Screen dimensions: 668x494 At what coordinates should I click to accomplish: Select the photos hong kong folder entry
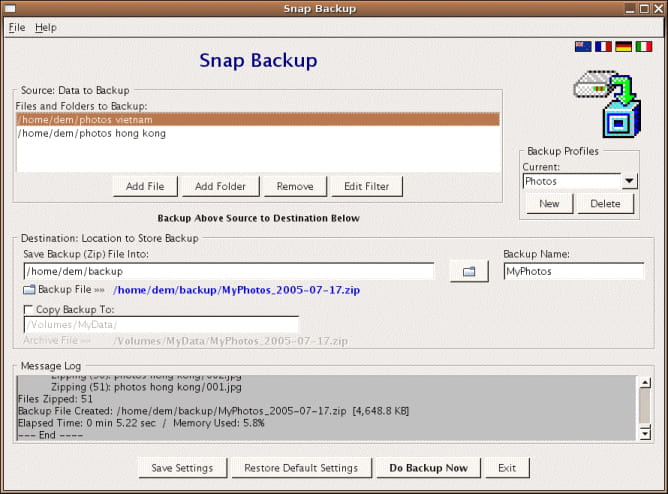tap(92, 133)
